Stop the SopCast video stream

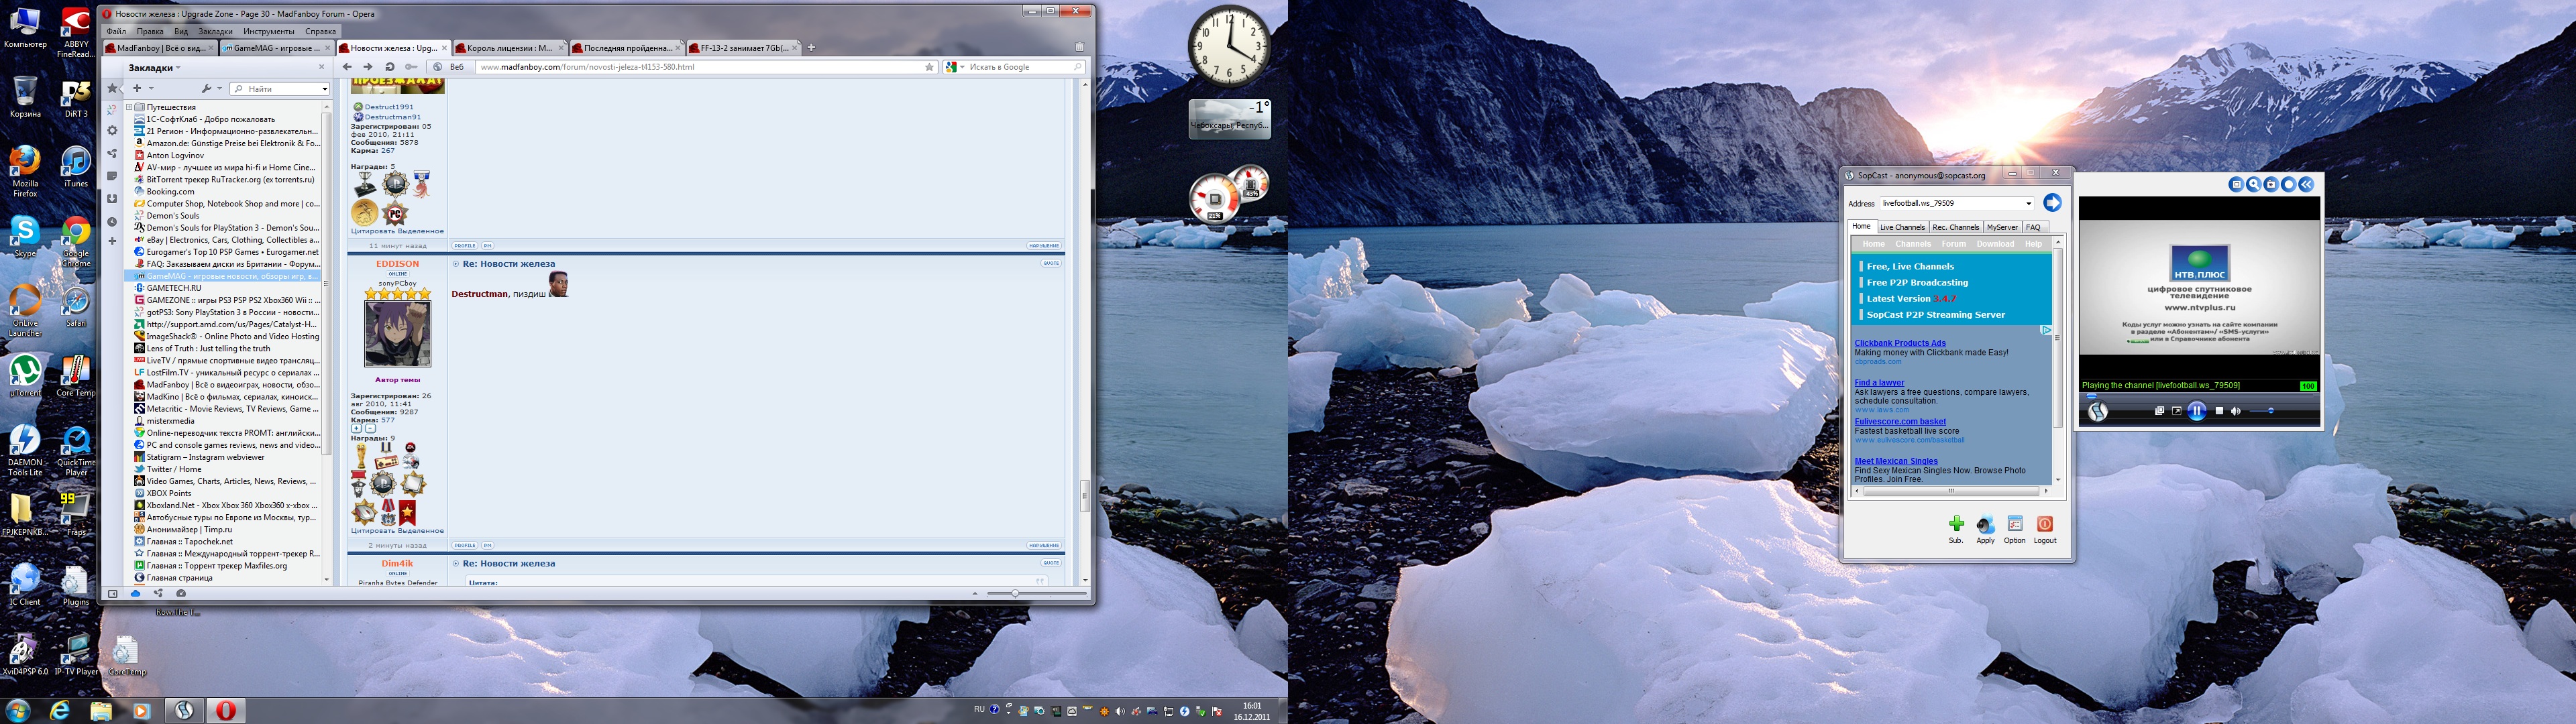tap(2219, 411)
